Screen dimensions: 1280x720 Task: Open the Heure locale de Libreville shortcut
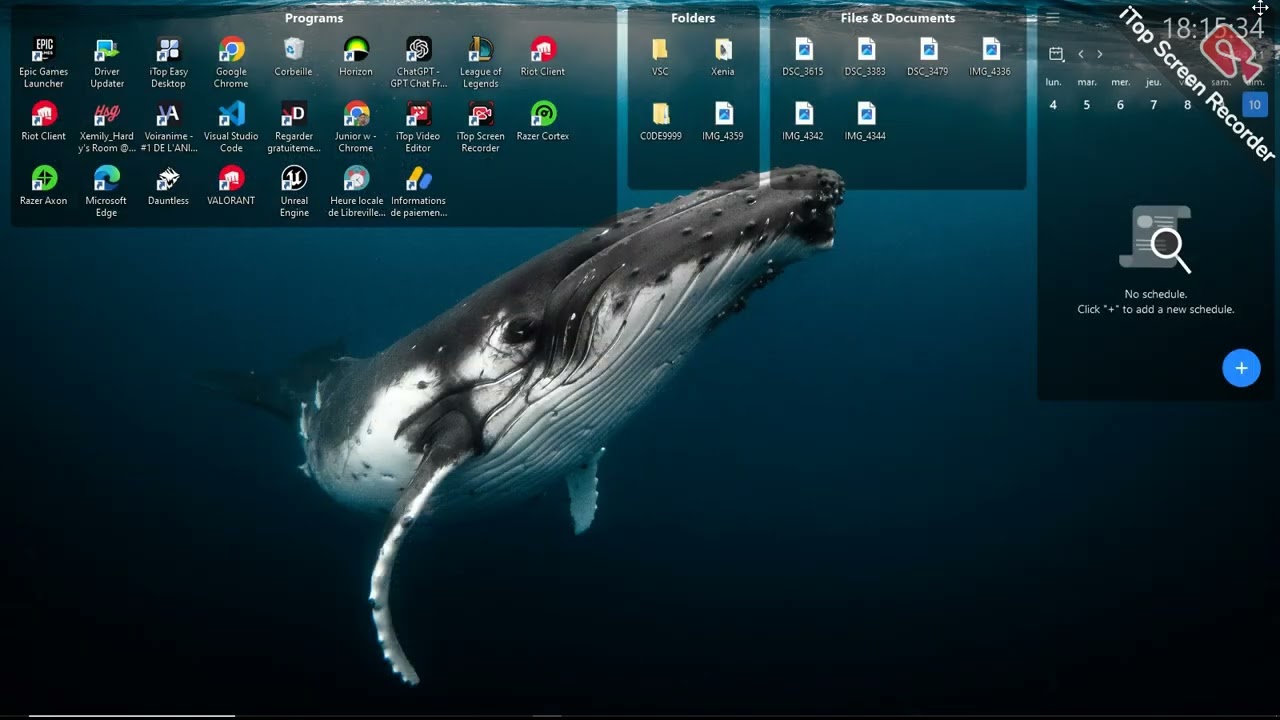pyautogui.click(x=356, y=192)
